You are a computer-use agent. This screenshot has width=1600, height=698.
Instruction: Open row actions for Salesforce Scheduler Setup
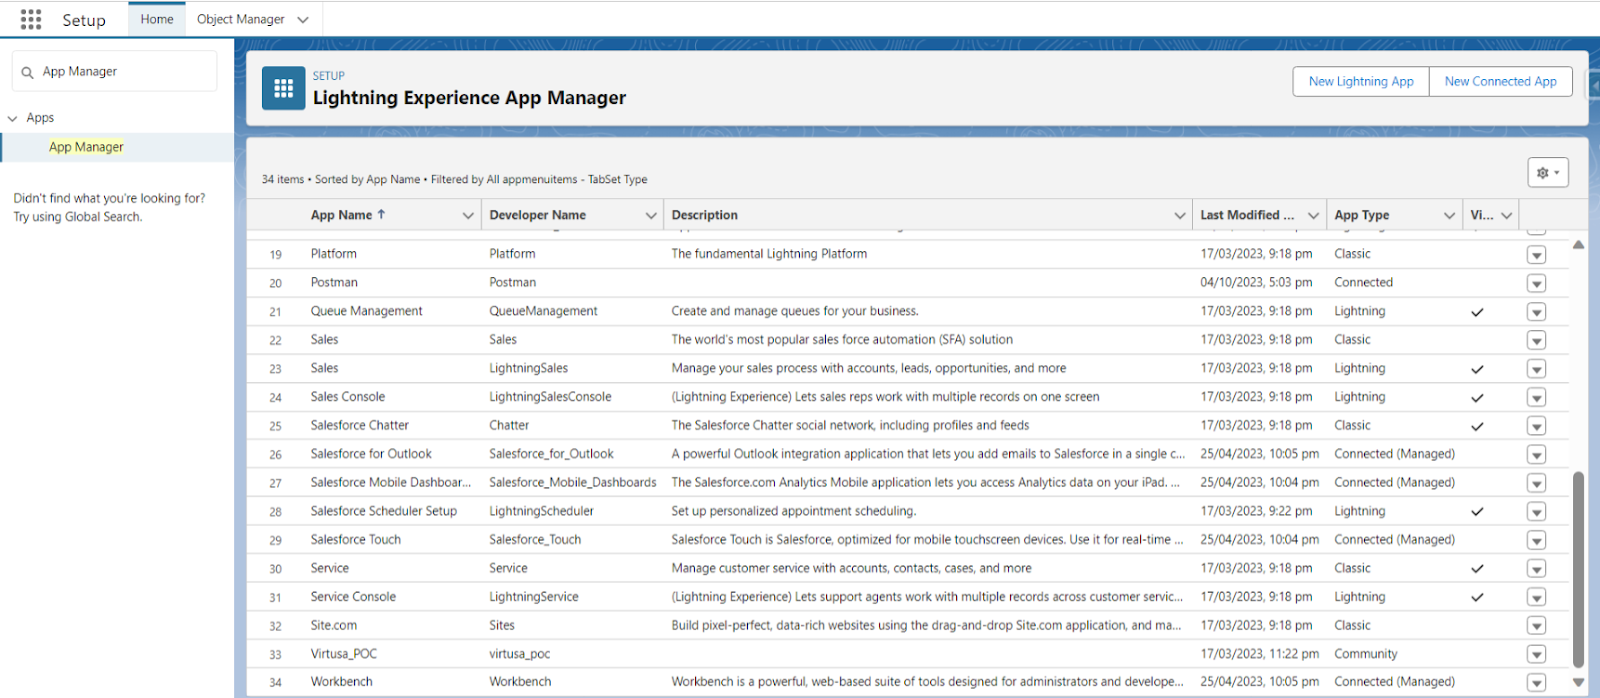point(1537,512)
